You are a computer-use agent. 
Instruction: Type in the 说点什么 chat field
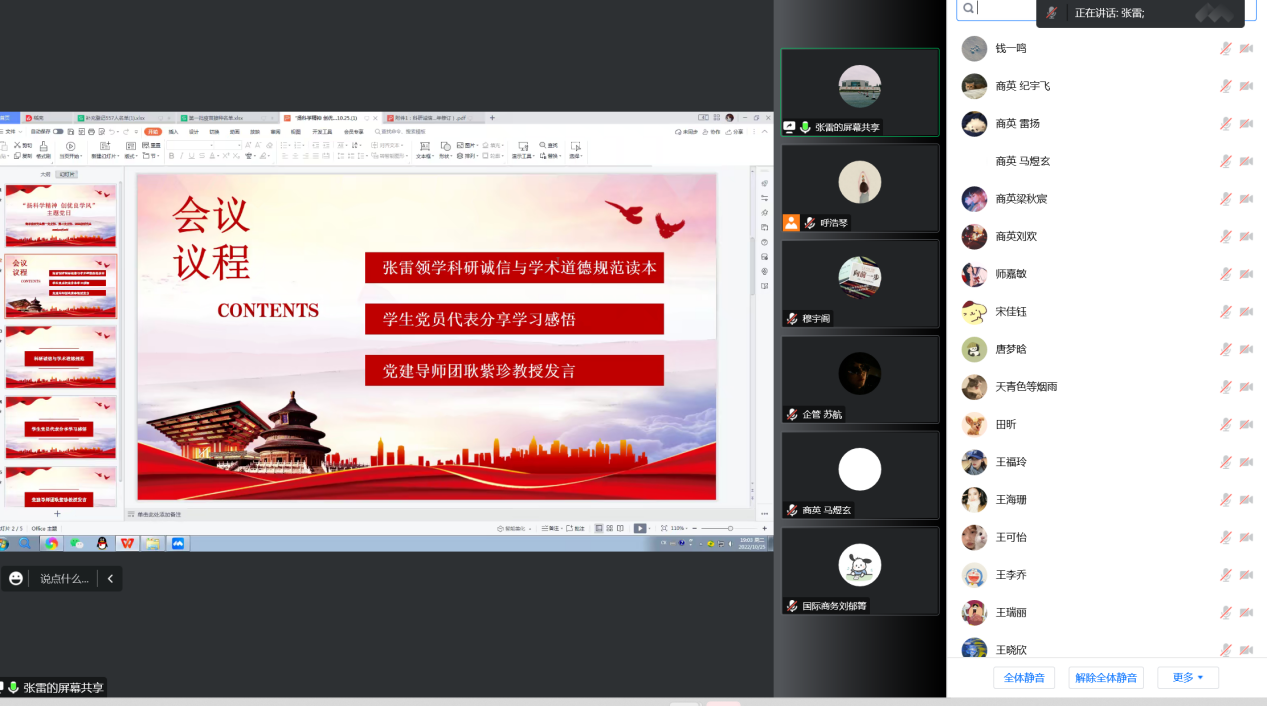pyautogui.click(x=64, y=579)
